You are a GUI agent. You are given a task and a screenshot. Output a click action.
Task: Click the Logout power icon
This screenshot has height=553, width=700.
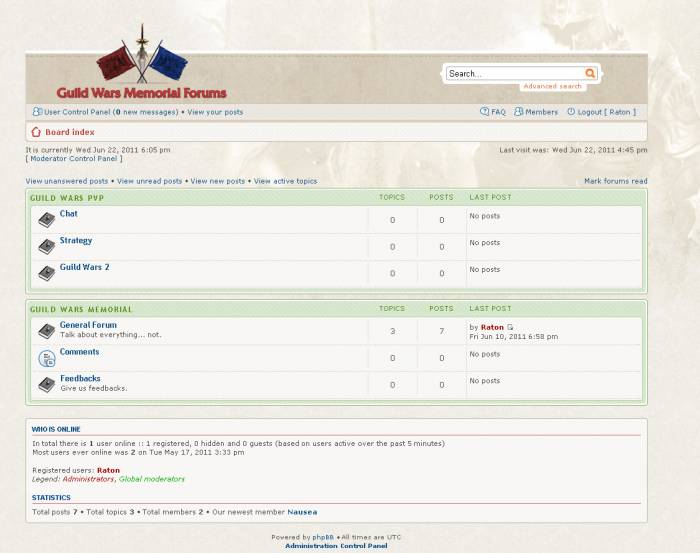pyautogui.click(x=571, y=112)
